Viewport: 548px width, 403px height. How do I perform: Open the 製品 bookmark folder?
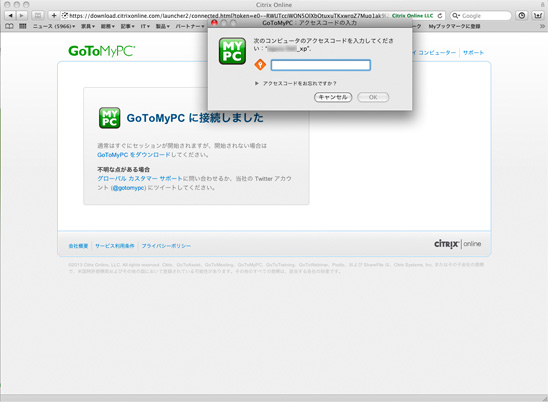[x=163, y=26]
